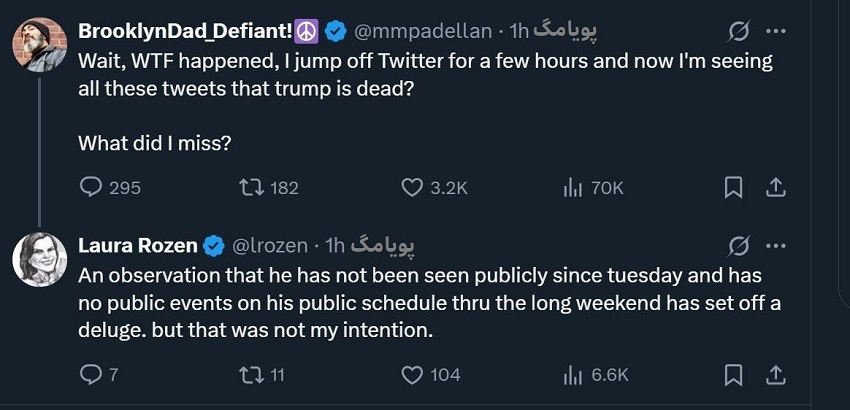This screenshot has height=410, width=850.
Task: Like Laura Rozen's tweet with 104 likes
Action: click(413, 375)
